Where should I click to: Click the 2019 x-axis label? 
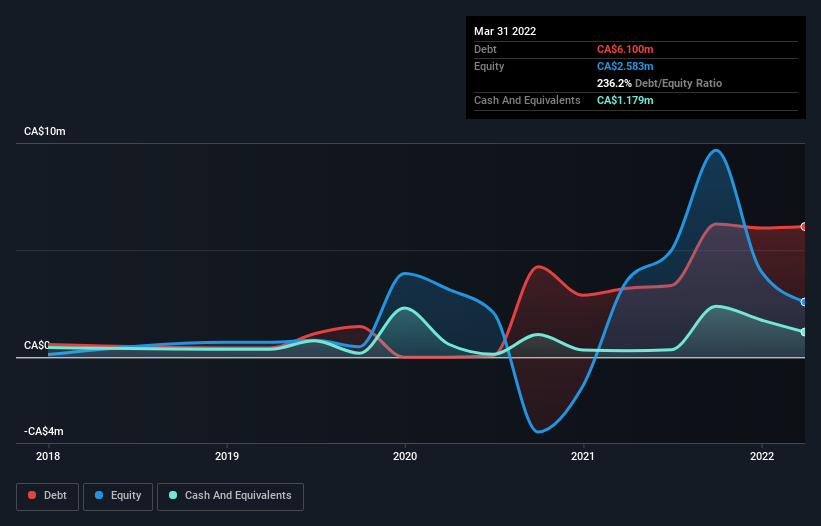pos(227,456)
